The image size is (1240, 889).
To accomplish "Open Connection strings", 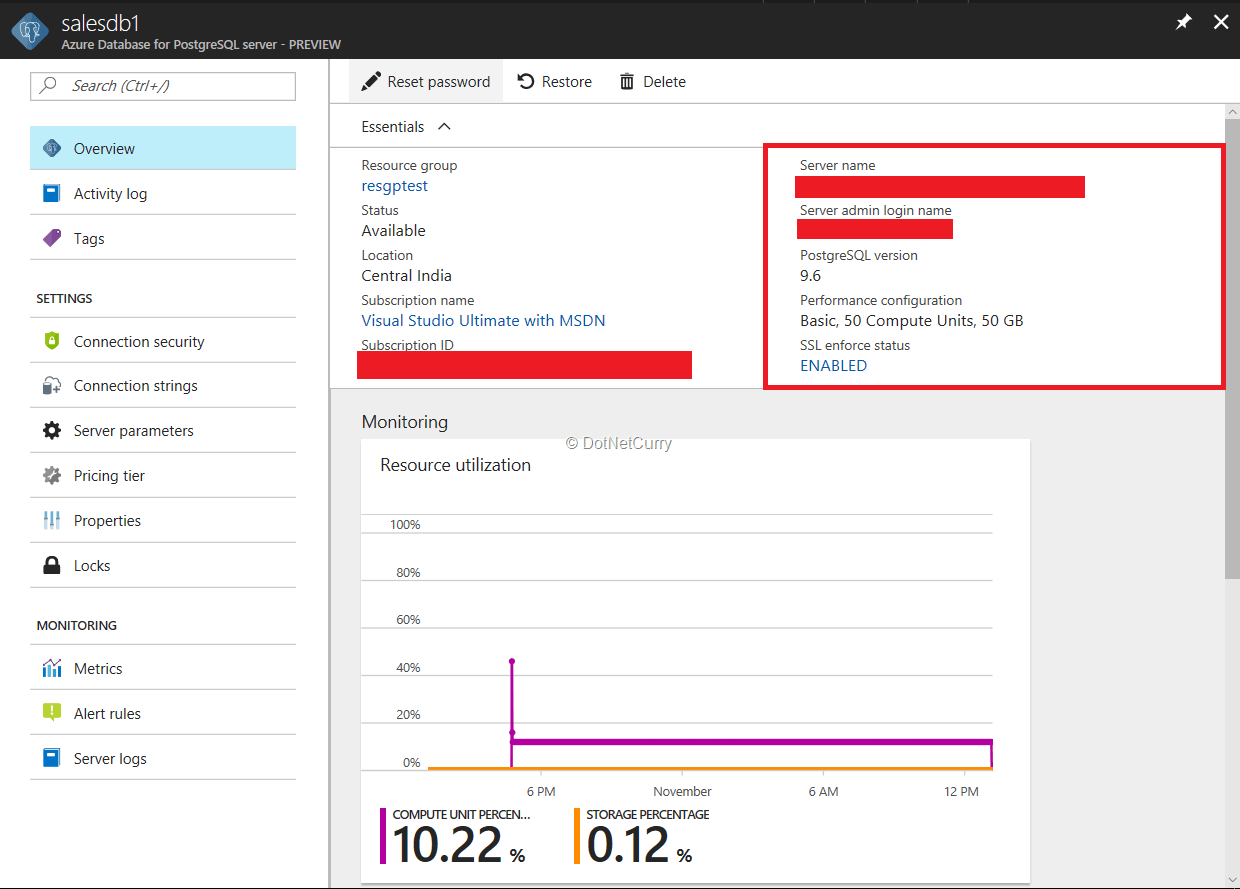I will click(x=163, y=386).
